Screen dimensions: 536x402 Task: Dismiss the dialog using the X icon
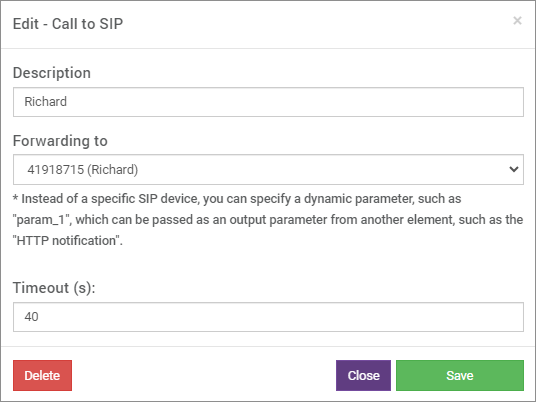pyautogui.click(x=517, y=21)
